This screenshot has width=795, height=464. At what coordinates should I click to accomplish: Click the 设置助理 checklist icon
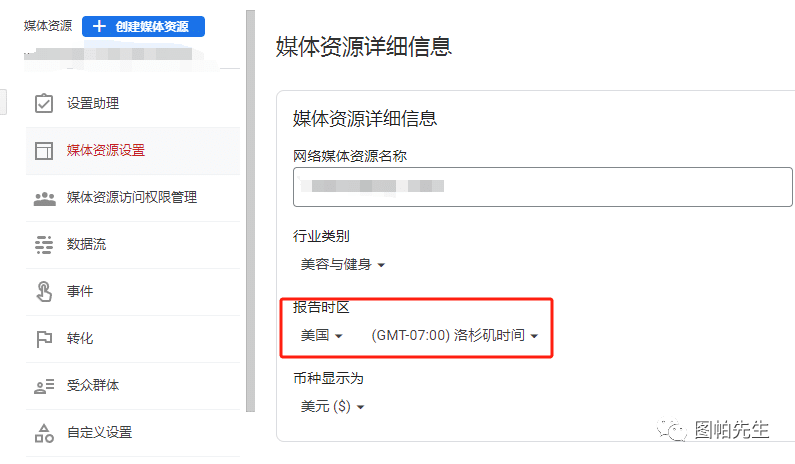[x=44, y=103]
